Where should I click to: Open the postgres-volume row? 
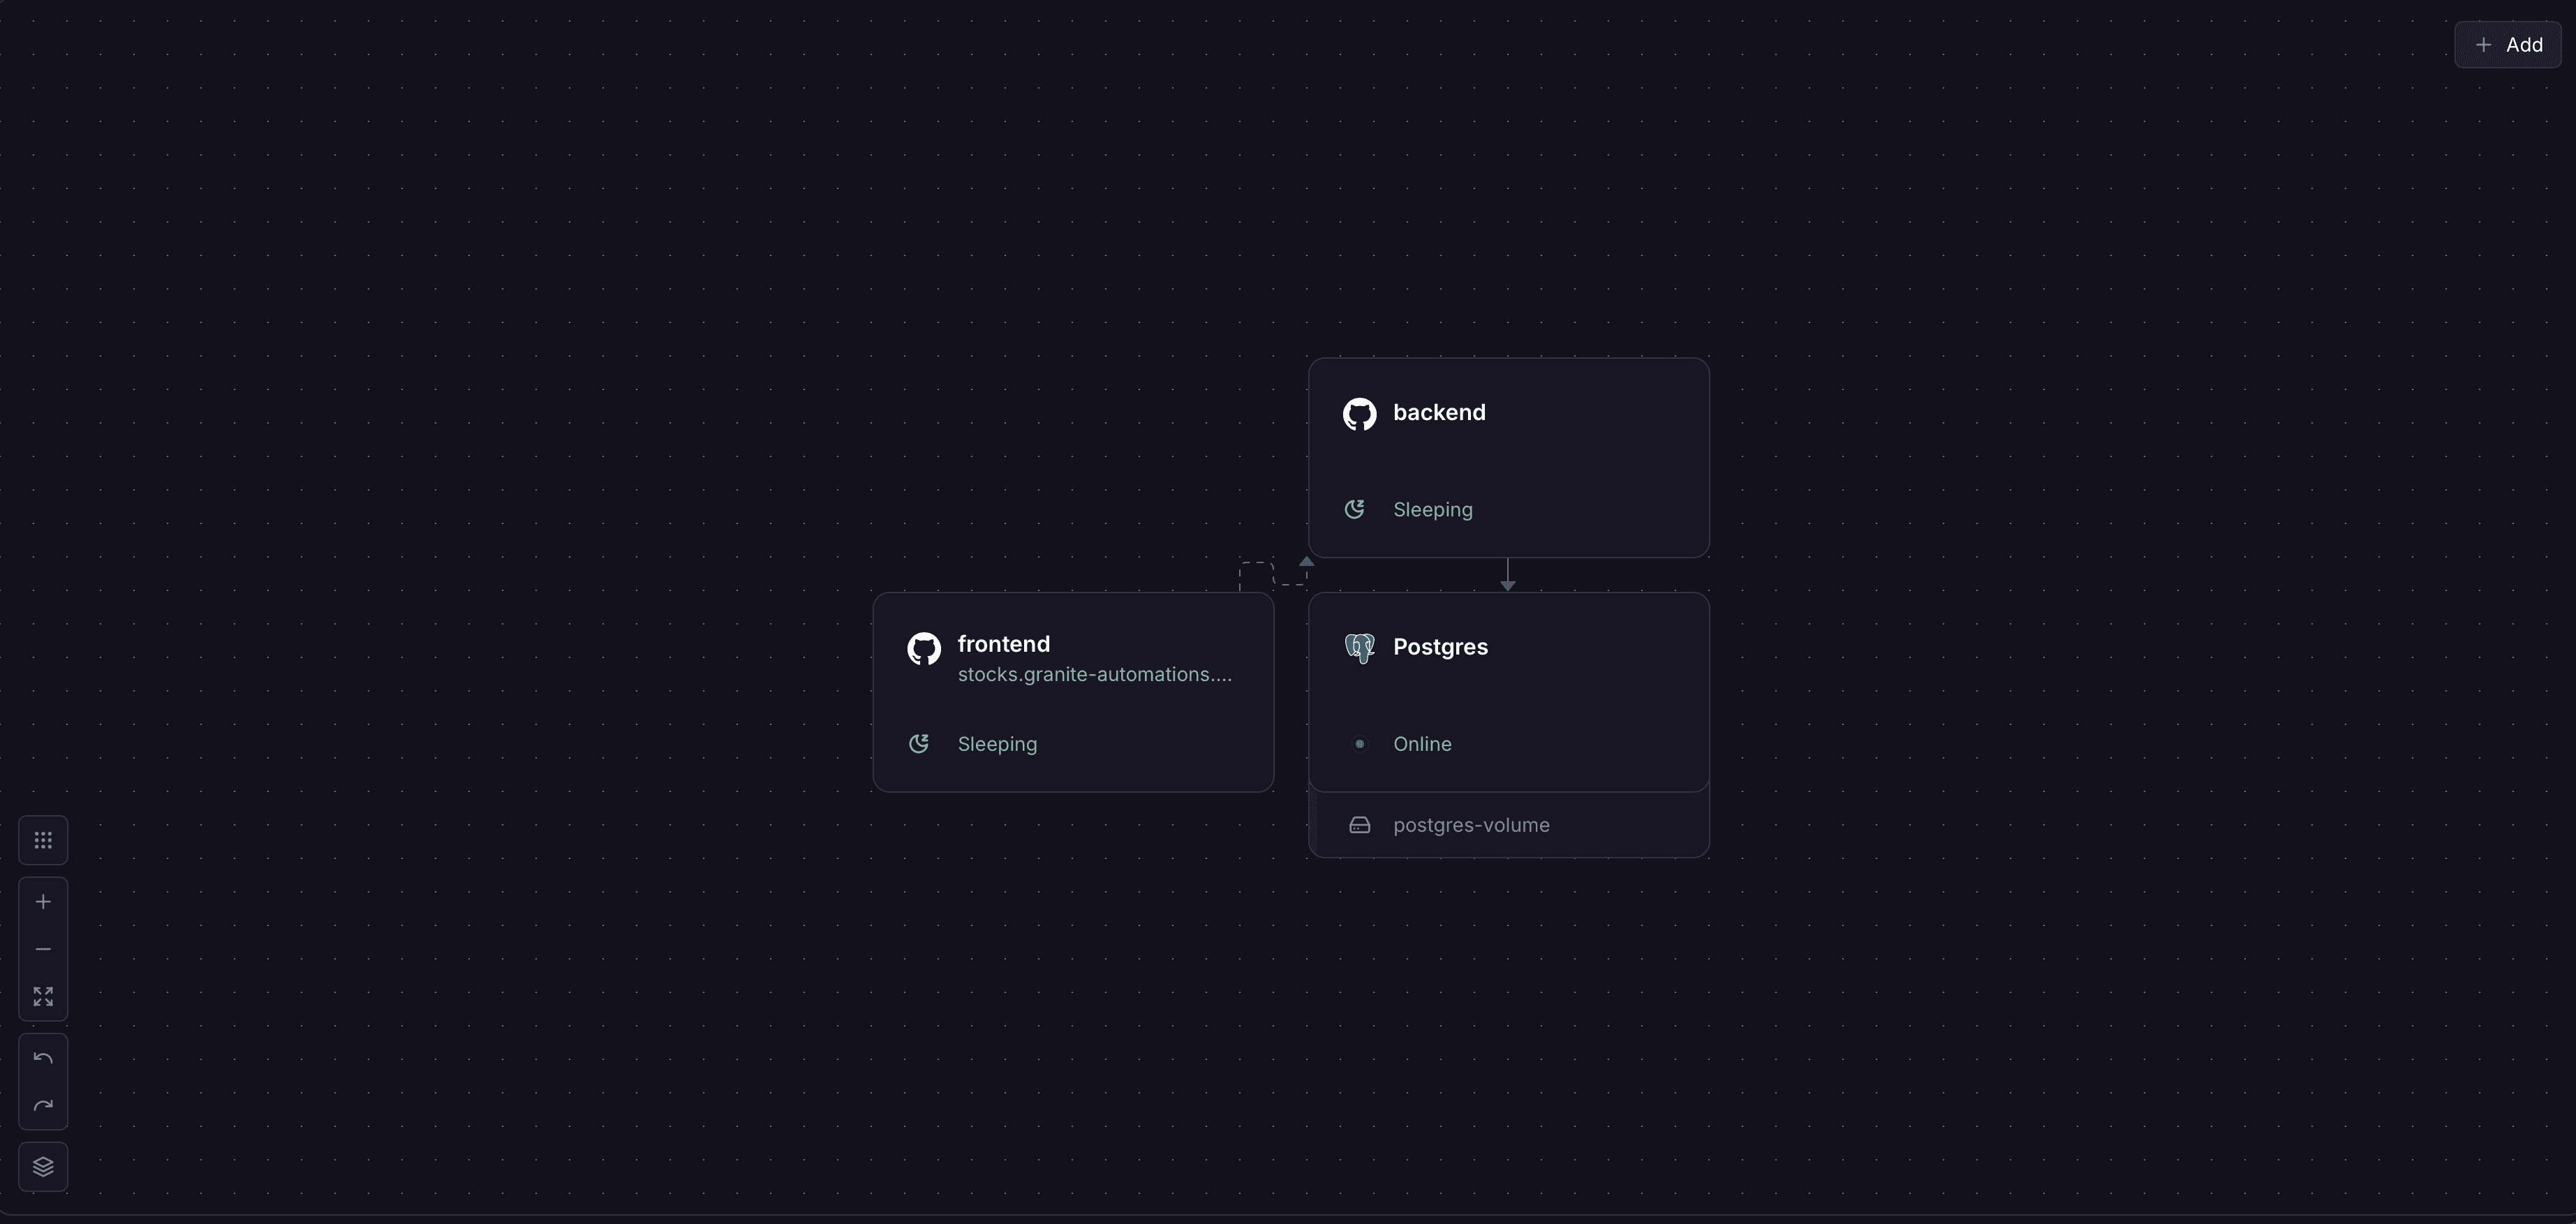pos(1509,825)
